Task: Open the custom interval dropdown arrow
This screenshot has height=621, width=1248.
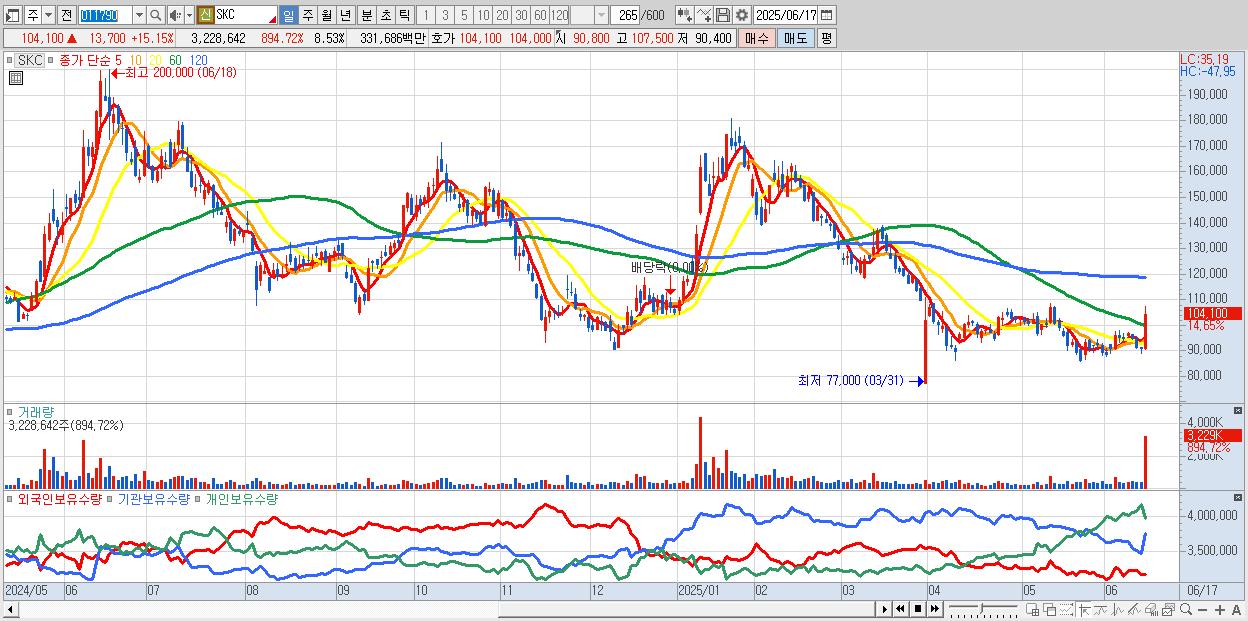Action: click(x=601, y=15)
